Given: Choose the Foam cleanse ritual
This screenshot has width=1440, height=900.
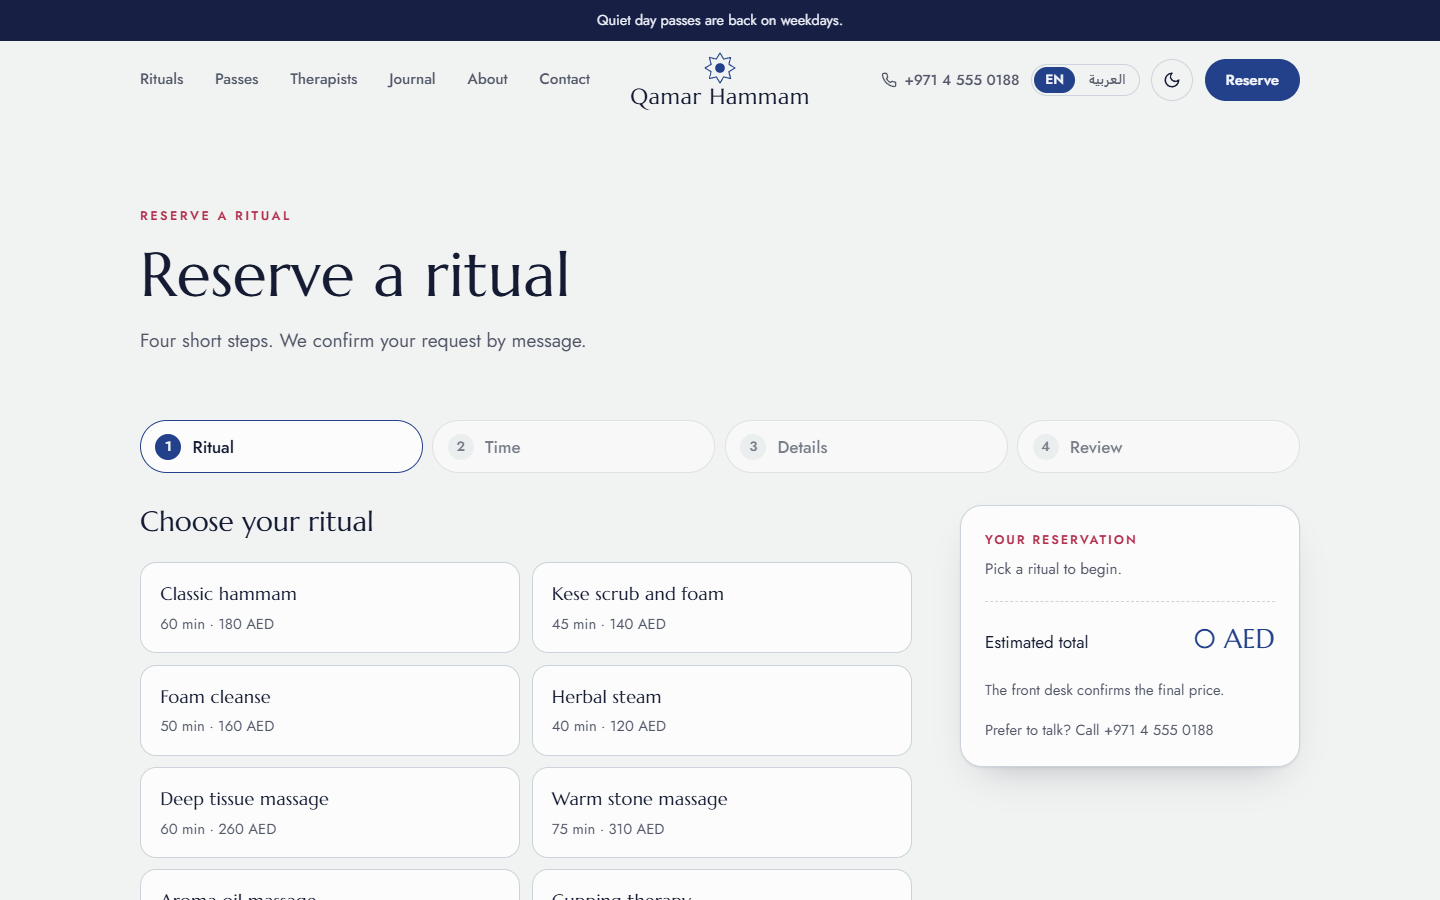Looking at the screenshot, I should pyautogui.click(x=330, y=710).
